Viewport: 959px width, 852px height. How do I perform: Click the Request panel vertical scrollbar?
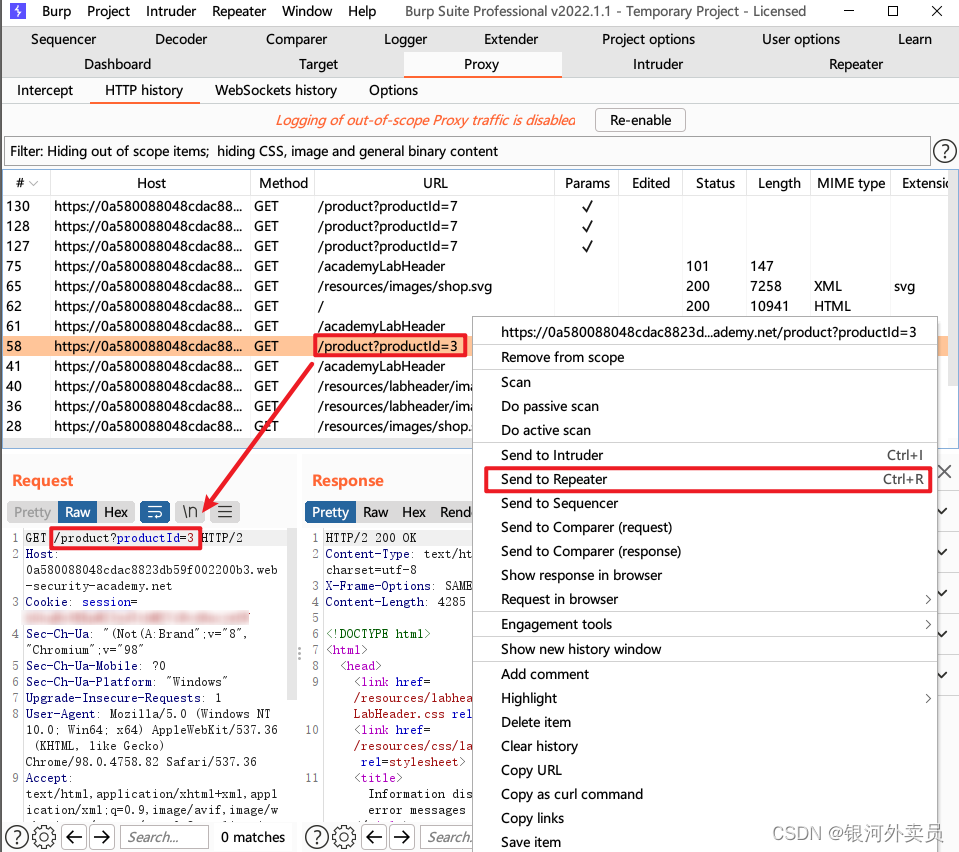pos(292,615)
